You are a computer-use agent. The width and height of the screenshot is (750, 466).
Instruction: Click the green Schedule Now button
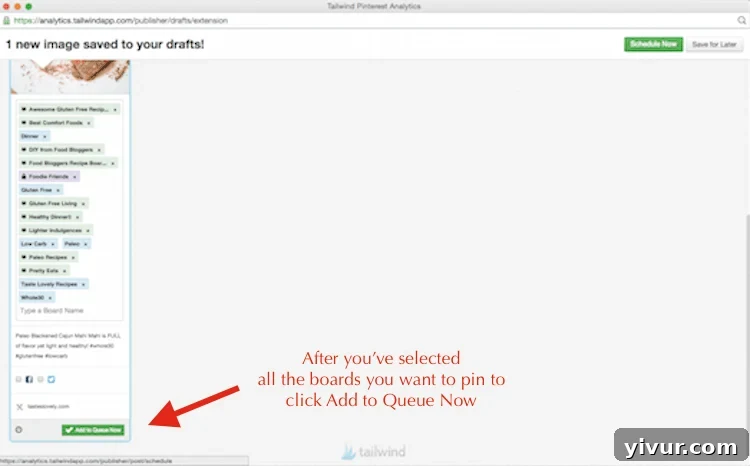coord(653,44)
